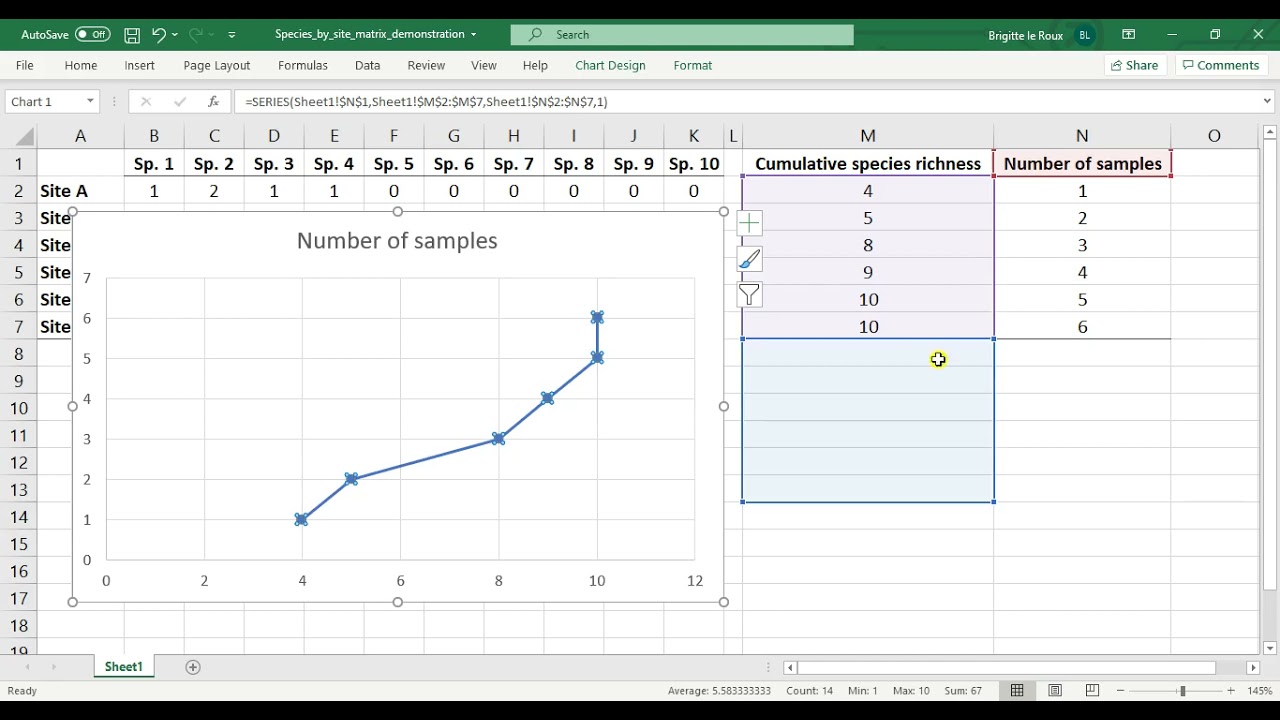Toggle the AutoSave switch
Screen dimensions: 1280x720
[92, 34]
